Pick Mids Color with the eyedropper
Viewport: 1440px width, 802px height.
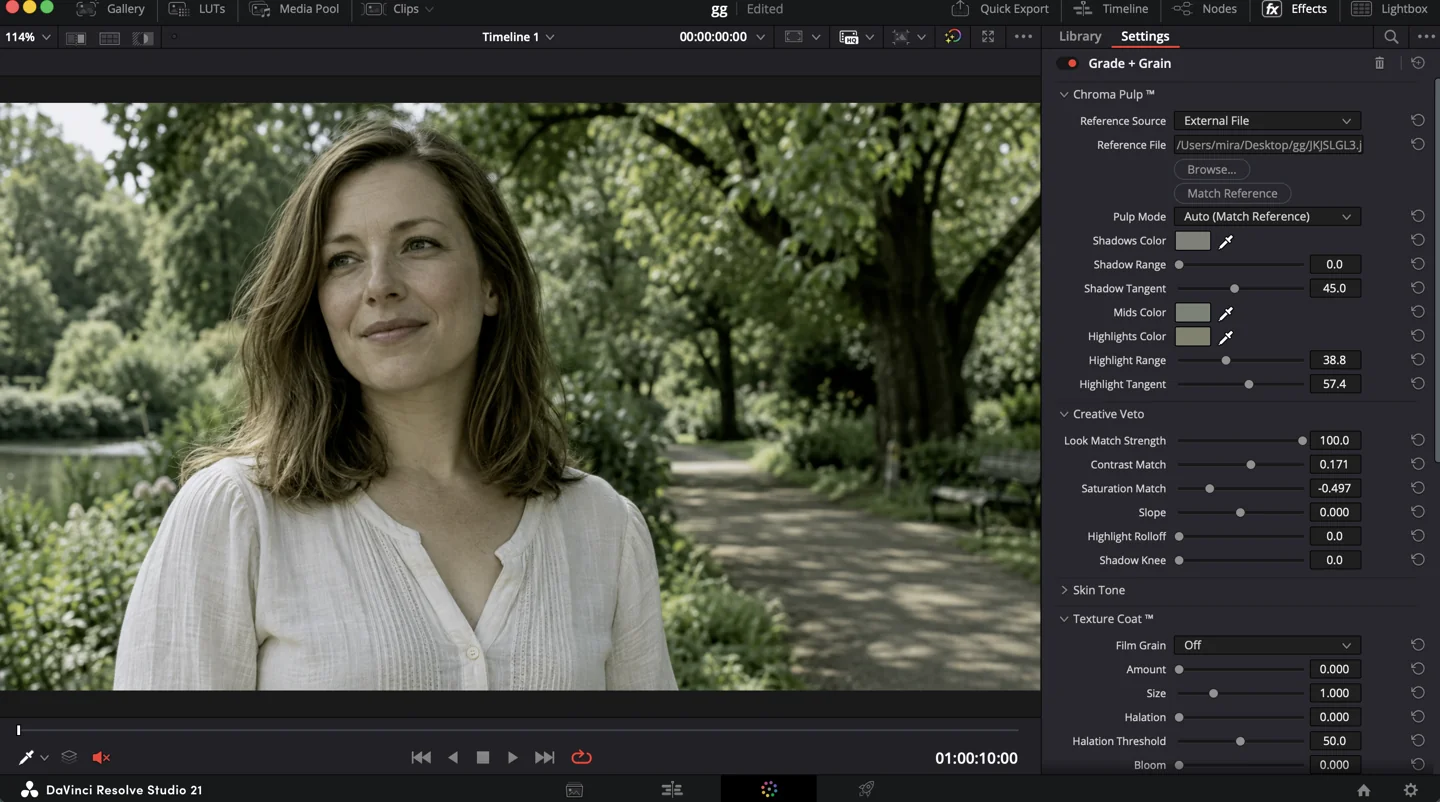point(1226,313)
